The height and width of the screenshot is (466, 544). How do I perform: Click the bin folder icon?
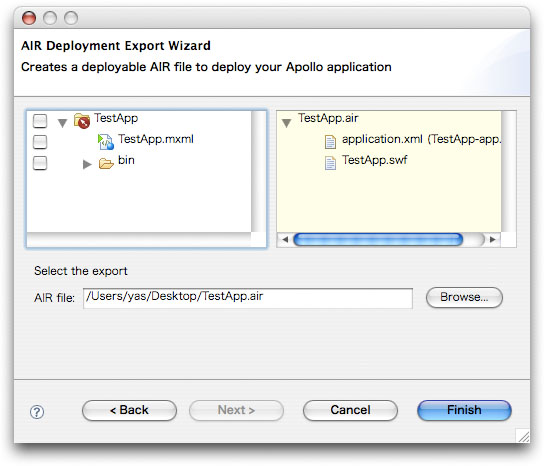(x=106, y=163)
